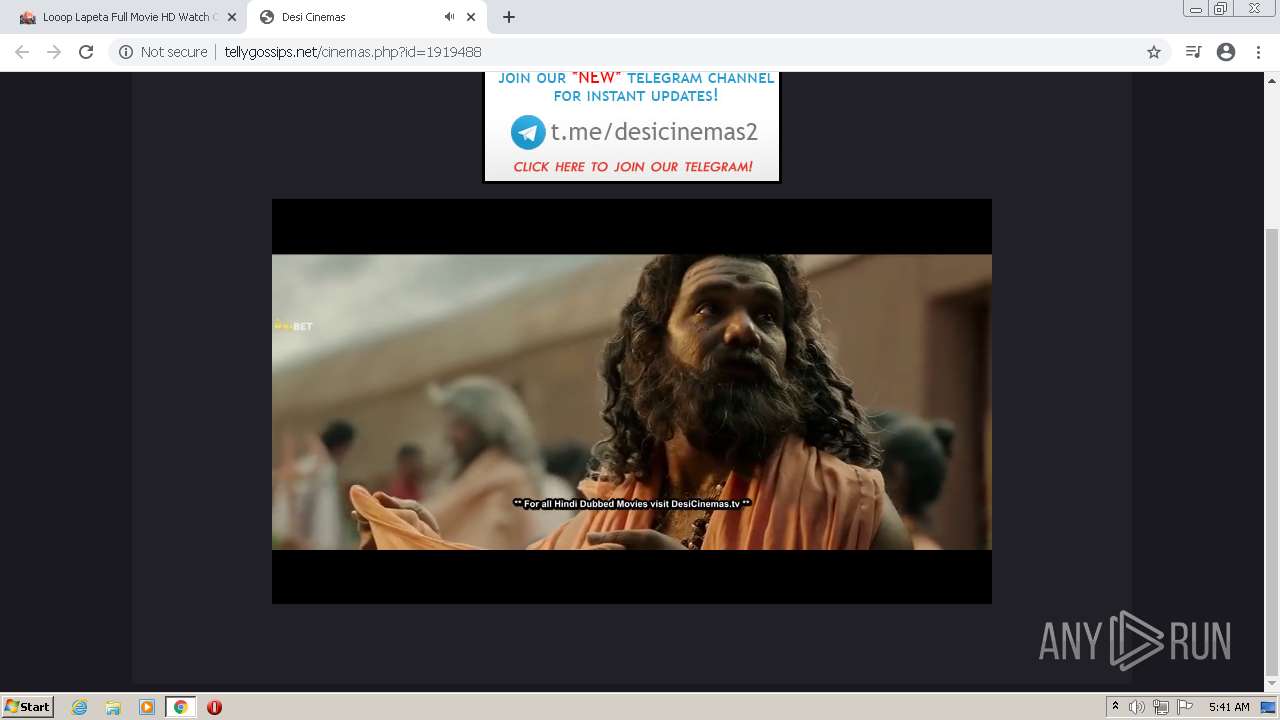Open Action Center flag in system tray
The image size is (1280, 720).
pyautogui.click(x=1185, y=707)
